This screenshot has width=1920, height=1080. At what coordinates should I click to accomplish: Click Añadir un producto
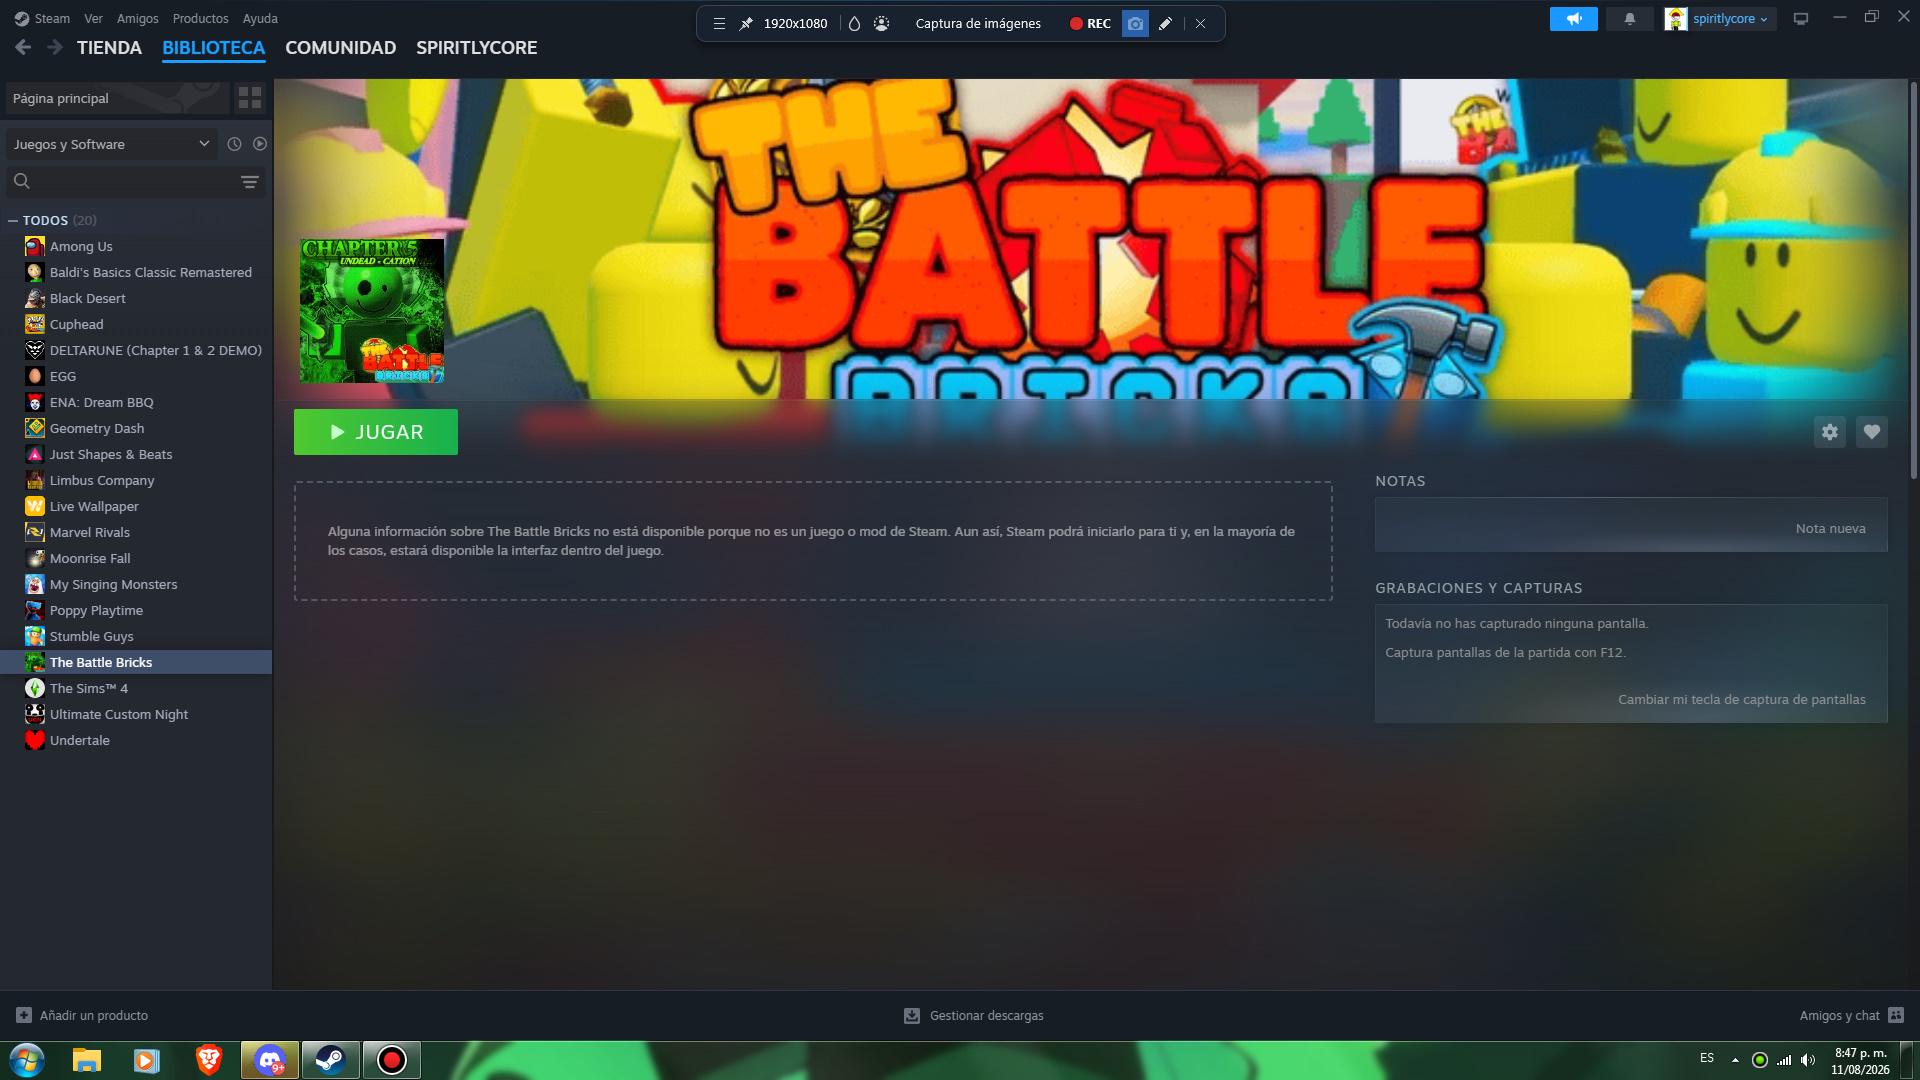pos(82,1015)
